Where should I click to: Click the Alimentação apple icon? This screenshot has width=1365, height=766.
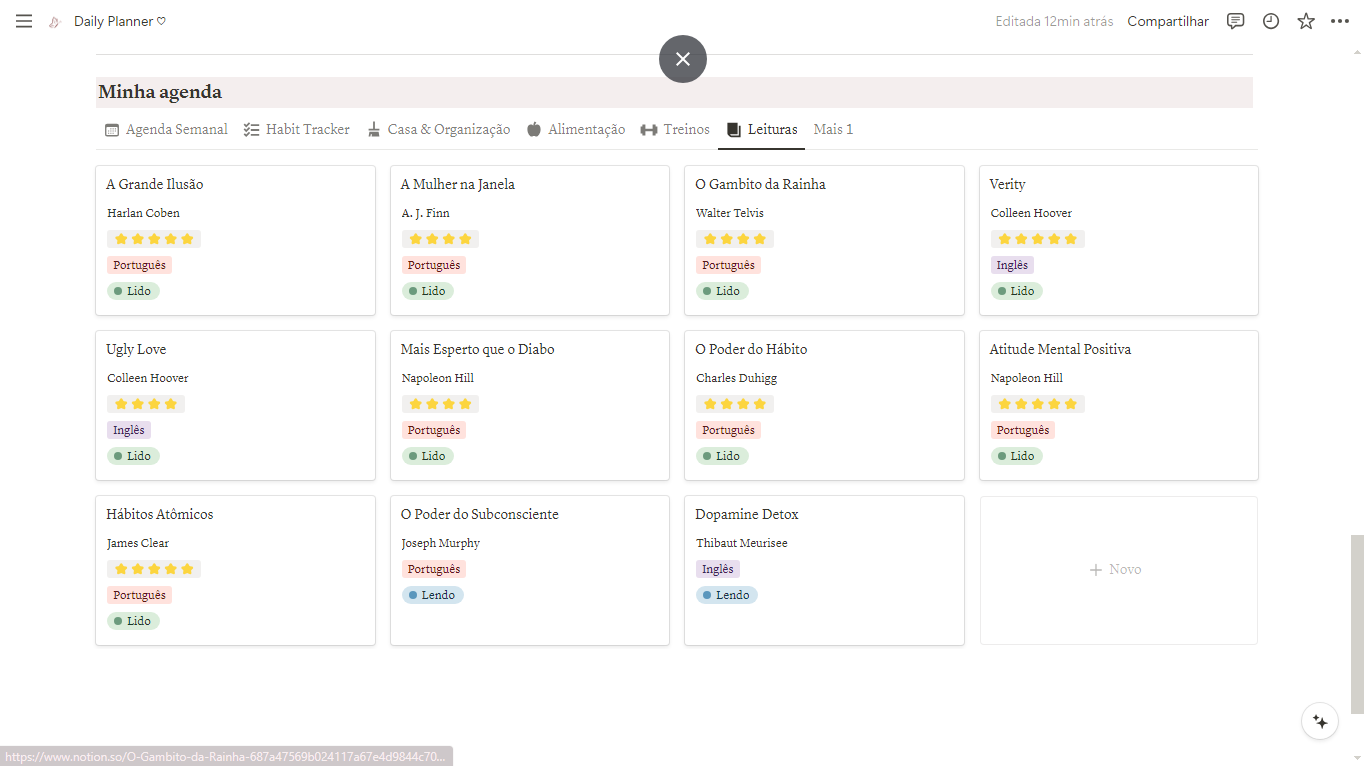[x=534, y=130]
